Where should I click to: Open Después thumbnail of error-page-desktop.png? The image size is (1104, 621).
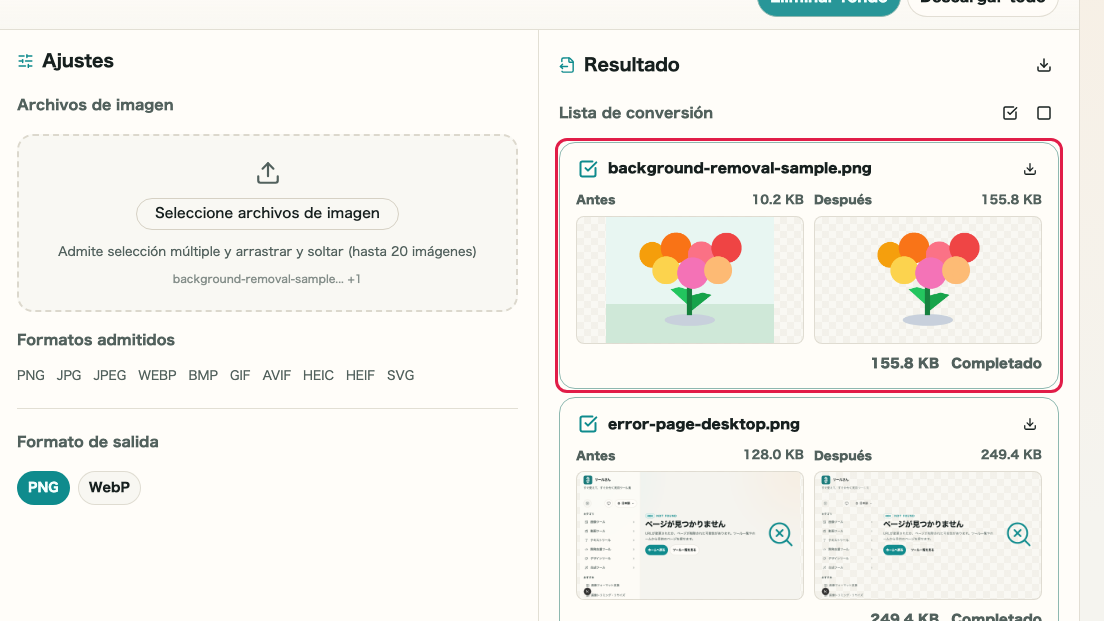pos(927,535)
